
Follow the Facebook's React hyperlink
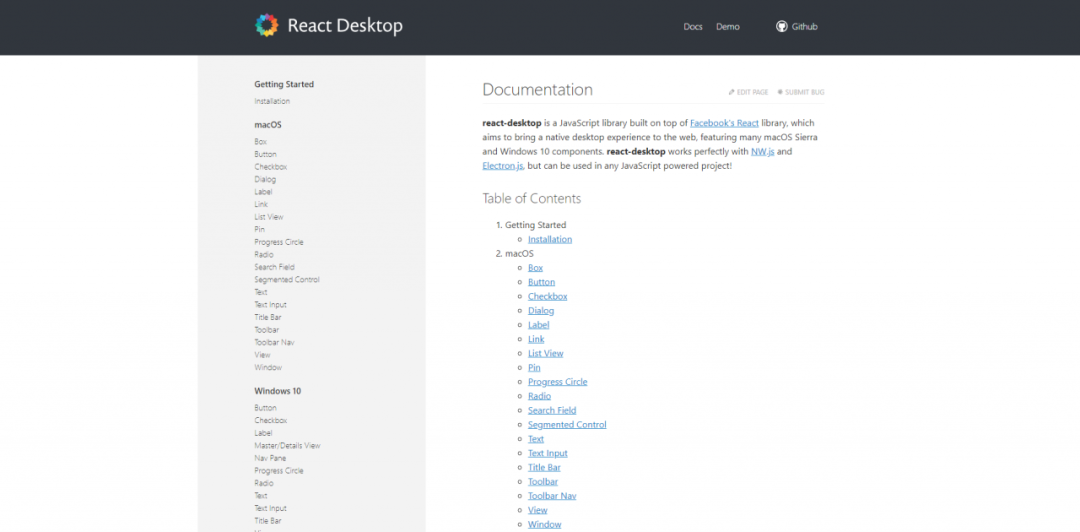tap(724, 123)
